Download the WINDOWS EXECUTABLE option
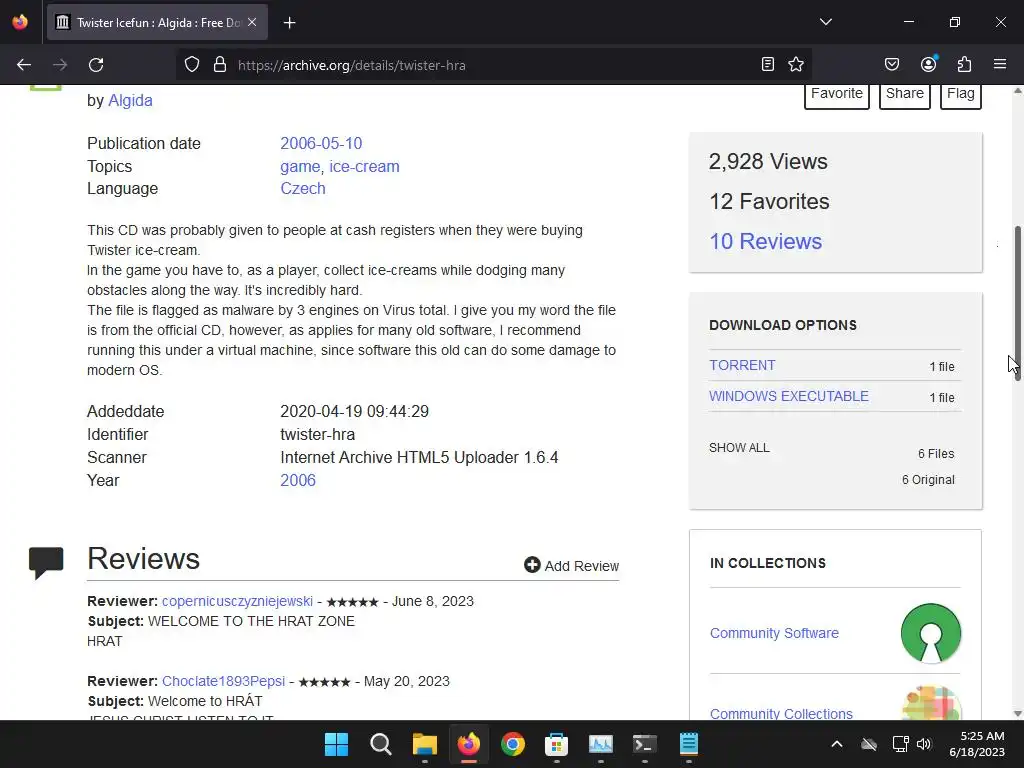The height and width of the screenshot is (768, 1024). (788, 396)
